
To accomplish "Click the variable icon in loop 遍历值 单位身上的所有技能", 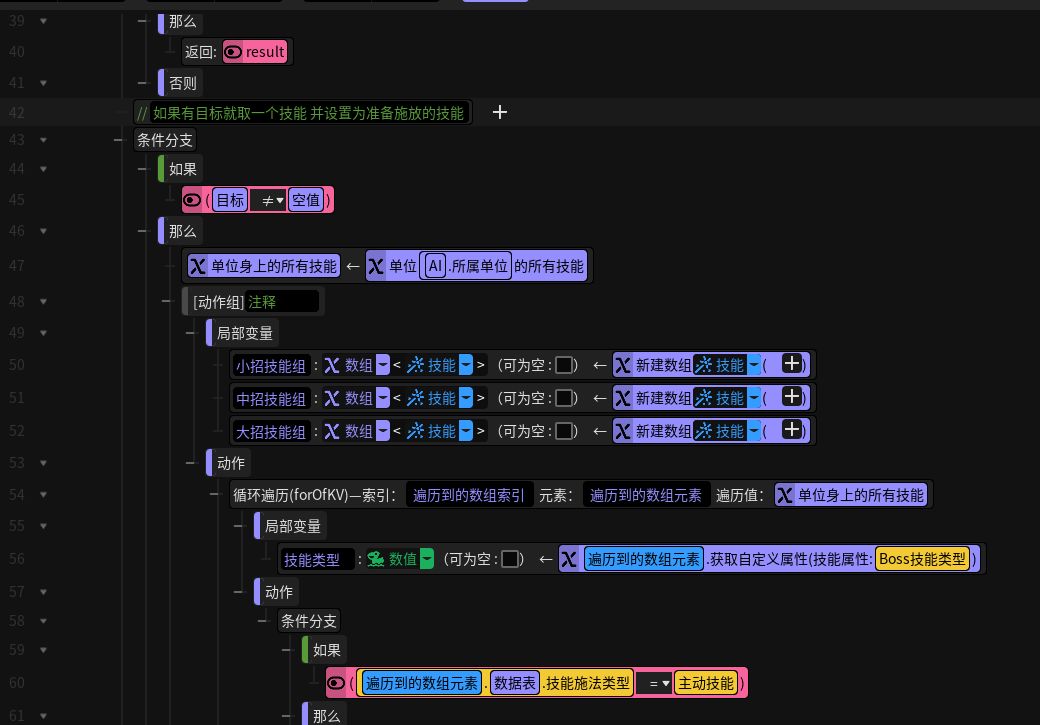I will click(x=785, y=495).
